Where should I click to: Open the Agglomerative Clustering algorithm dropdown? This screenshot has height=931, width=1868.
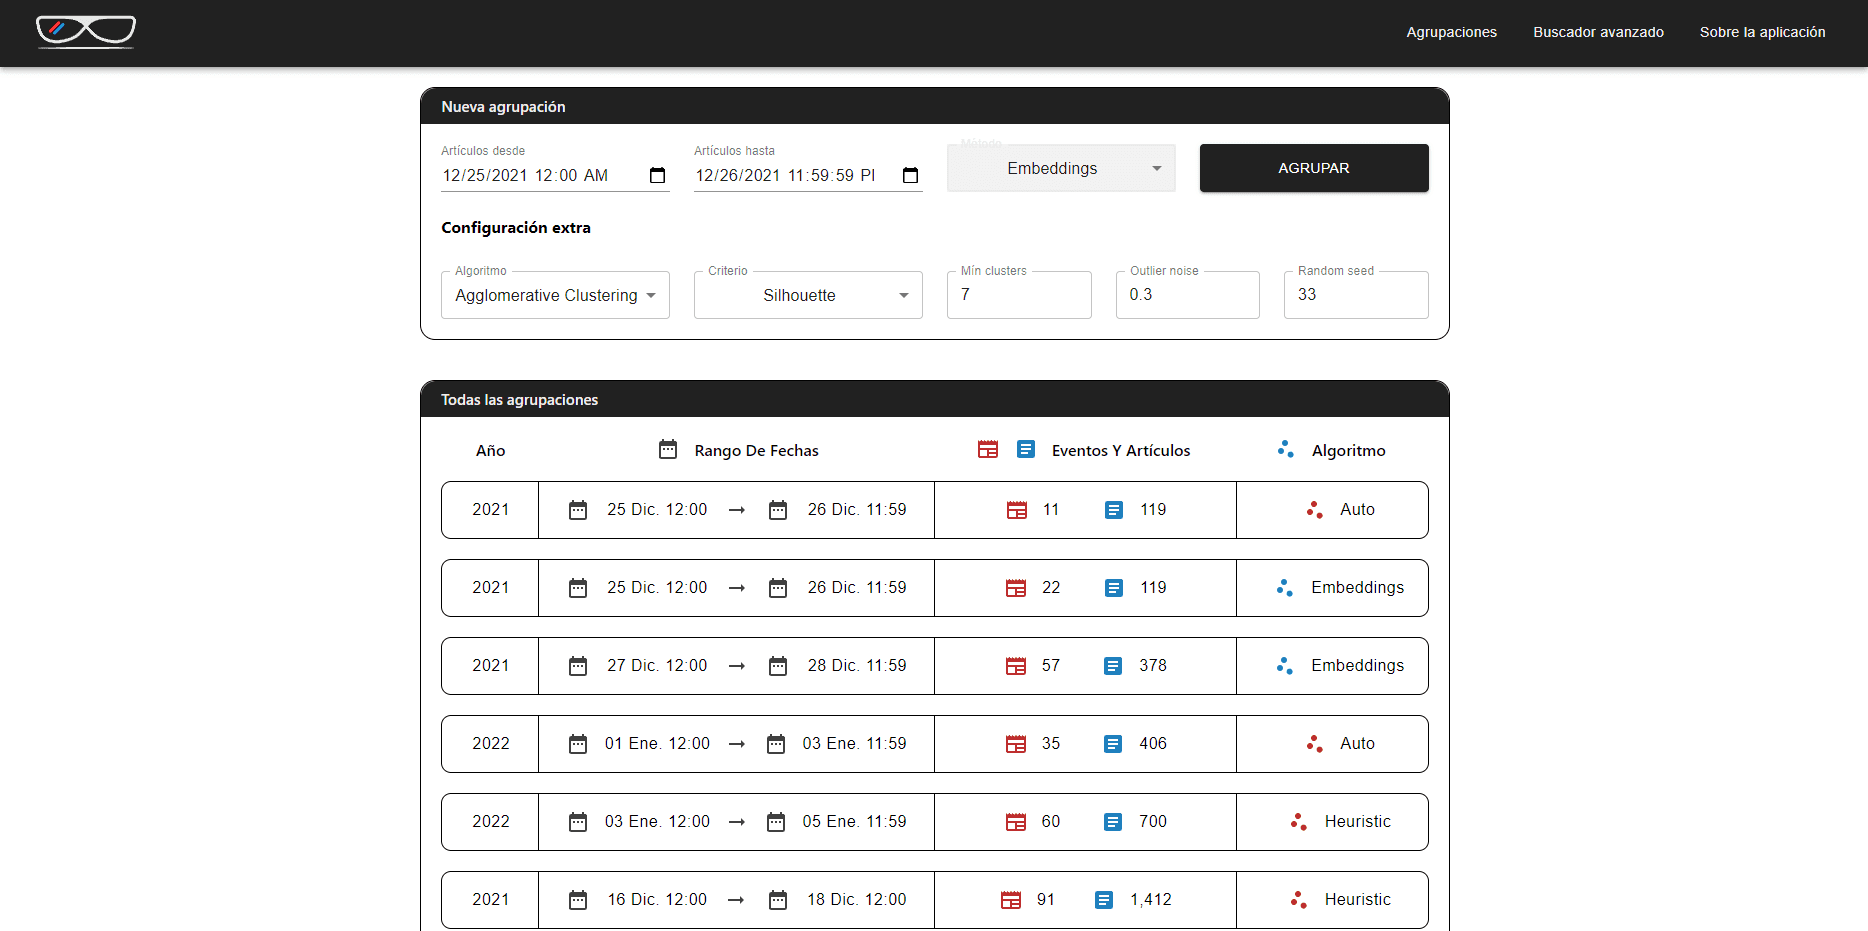(x=555, y=296)
